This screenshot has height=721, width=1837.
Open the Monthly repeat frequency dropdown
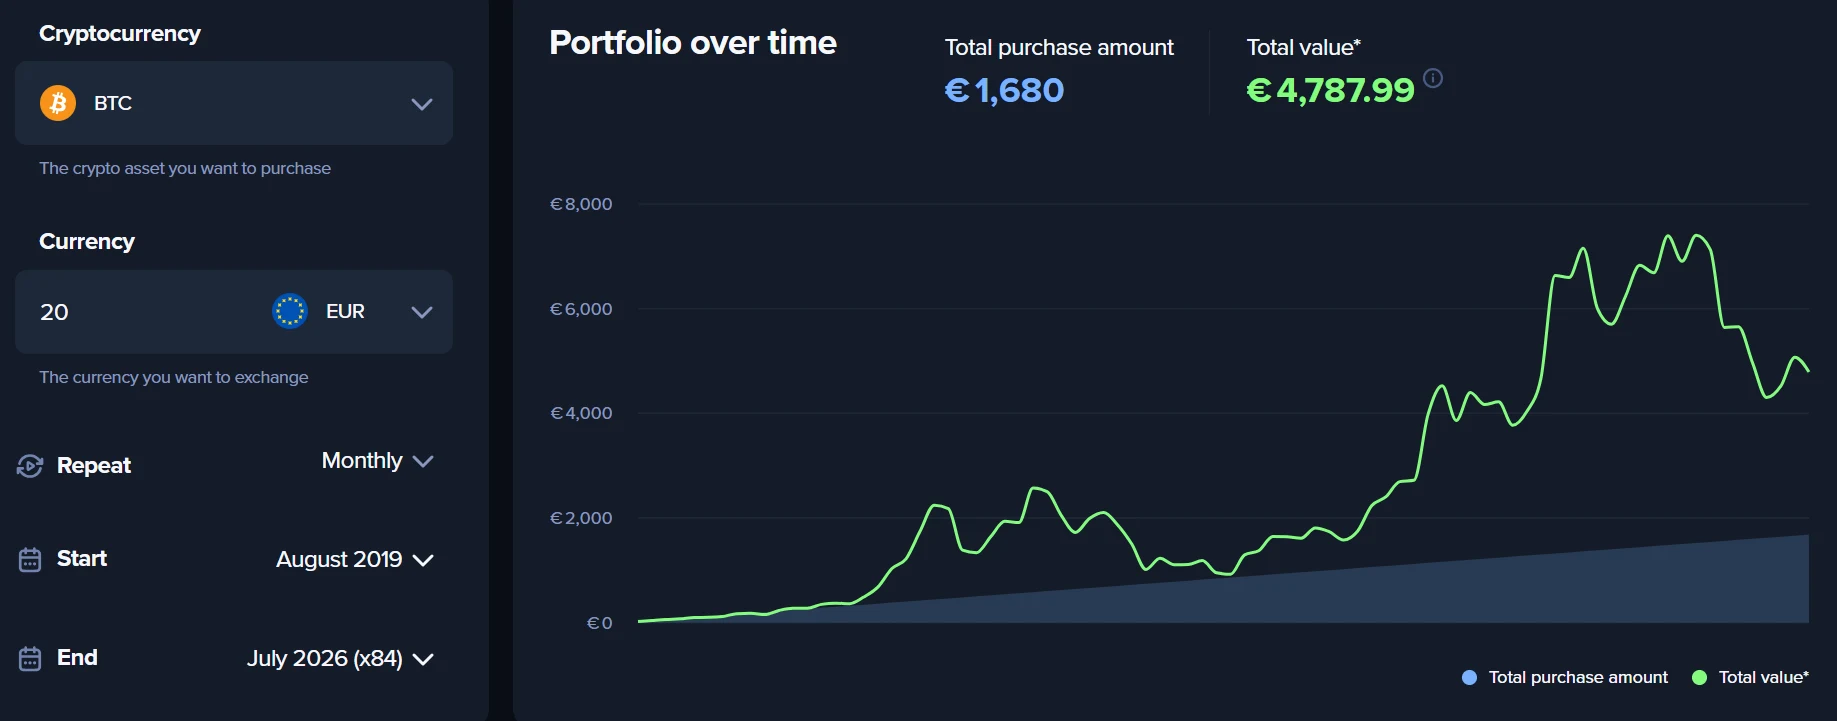(377, 461)
